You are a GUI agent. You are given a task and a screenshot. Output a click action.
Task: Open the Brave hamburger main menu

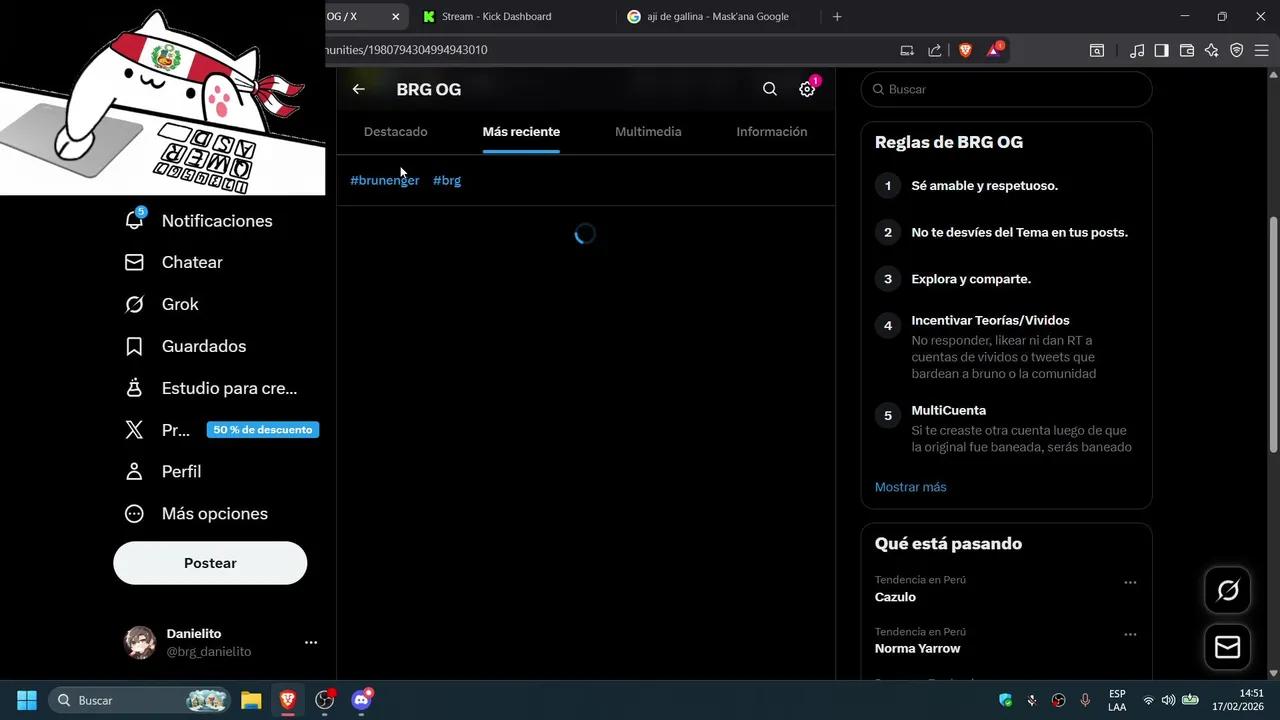[1262, 50]
